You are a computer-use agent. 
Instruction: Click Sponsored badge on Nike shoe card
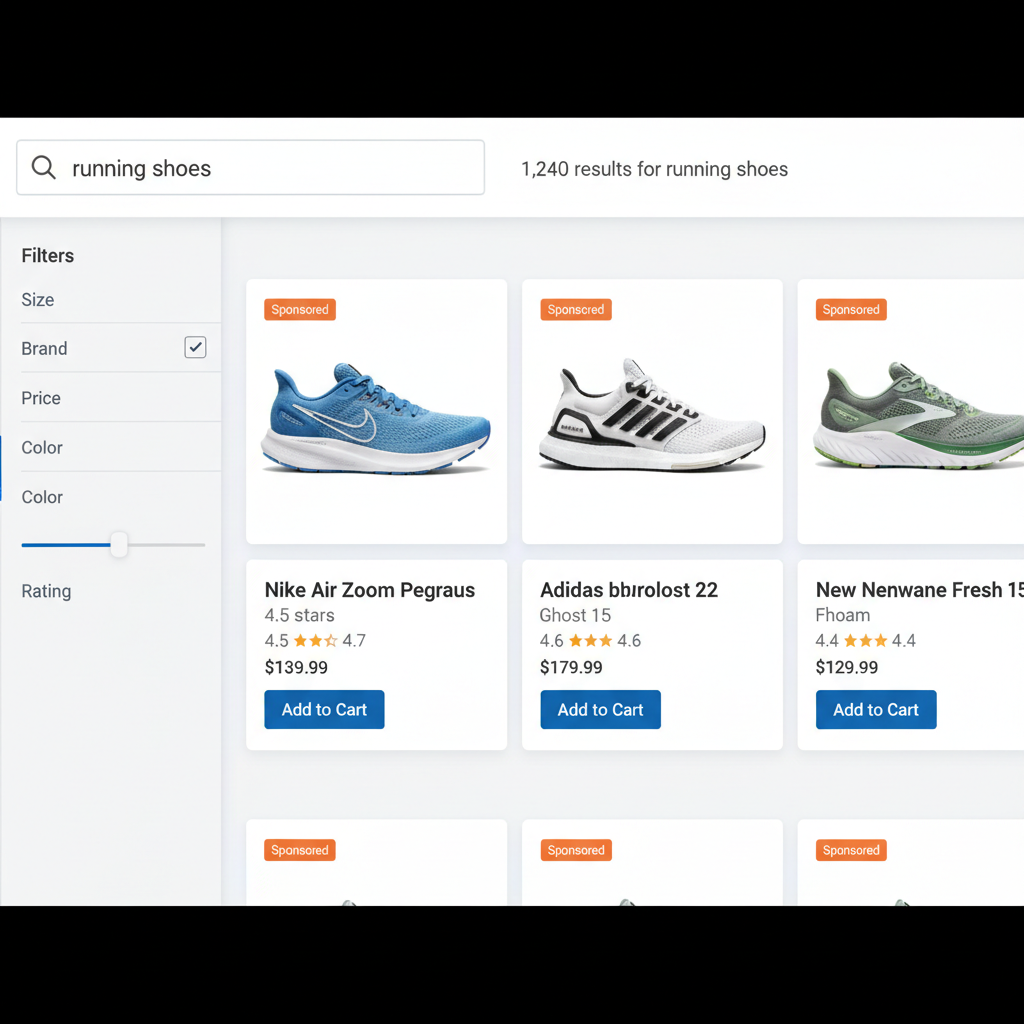(x=300, y=310)
